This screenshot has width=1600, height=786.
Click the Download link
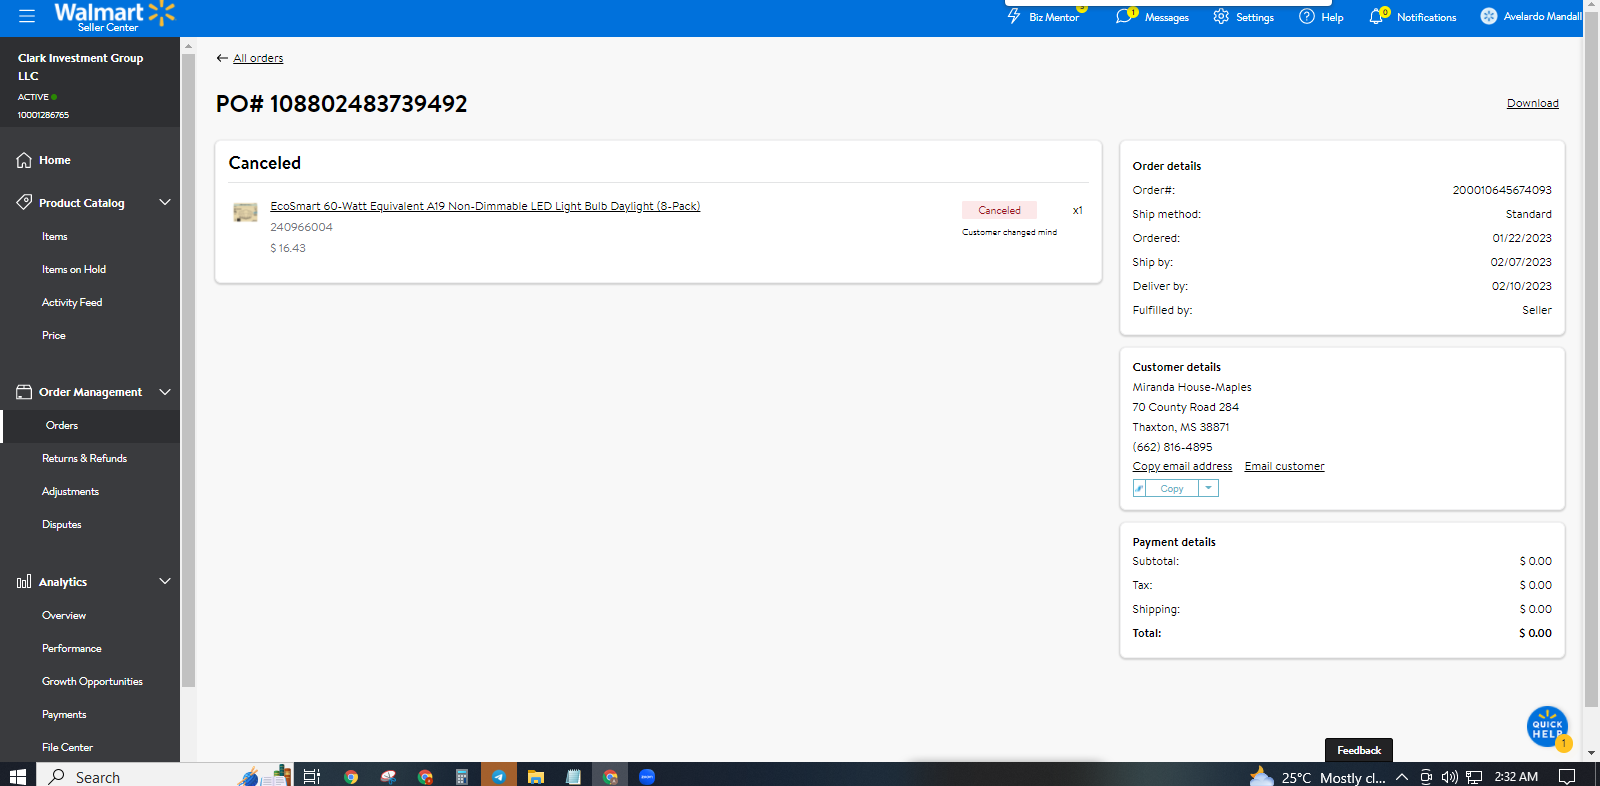(x=1533, y=103)
